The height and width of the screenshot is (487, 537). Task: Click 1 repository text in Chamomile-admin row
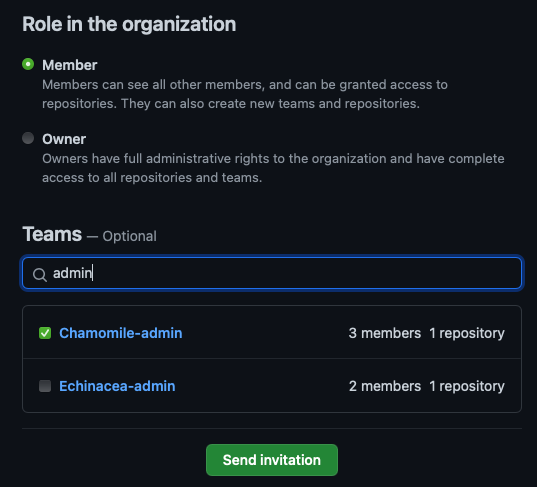tap(467, 333)
